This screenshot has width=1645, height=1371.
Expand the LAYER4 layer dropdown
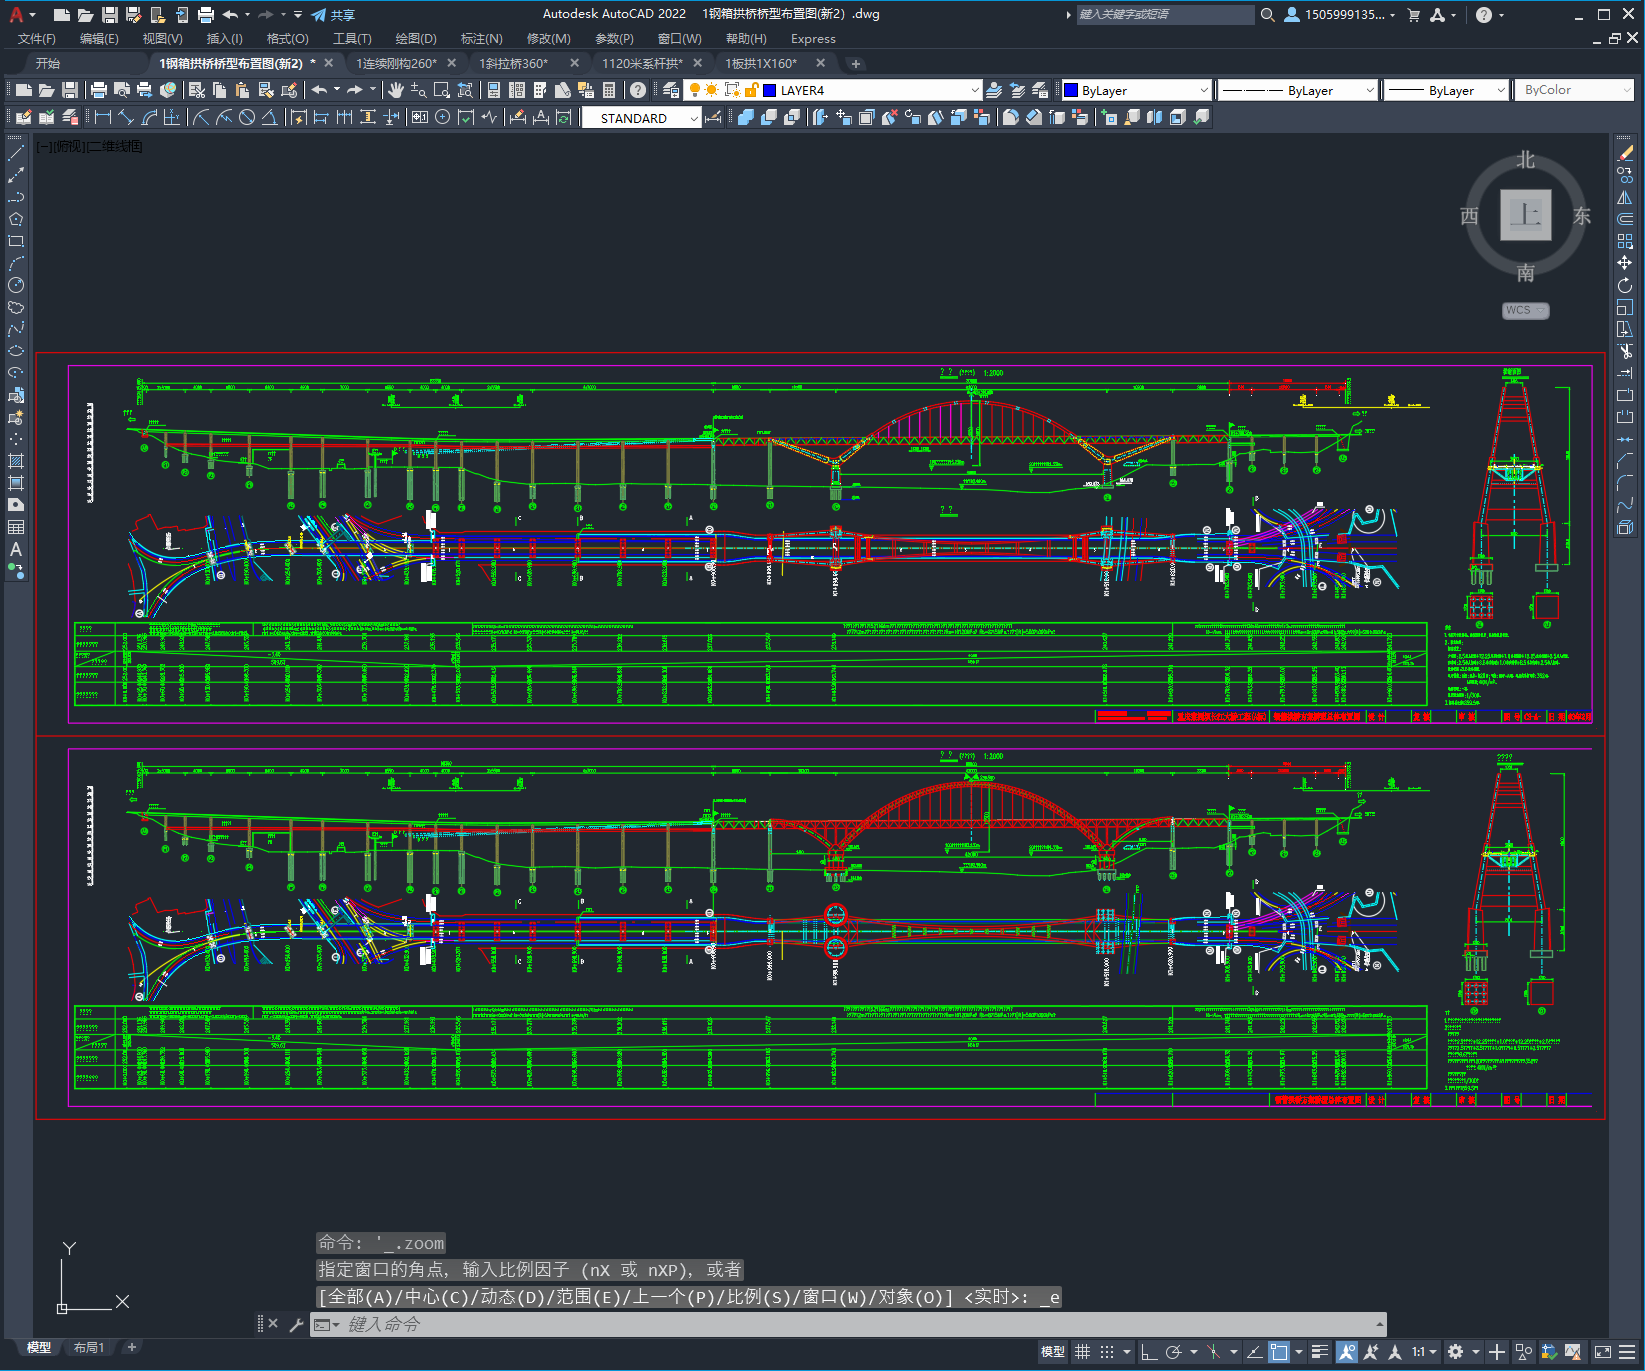974,90
